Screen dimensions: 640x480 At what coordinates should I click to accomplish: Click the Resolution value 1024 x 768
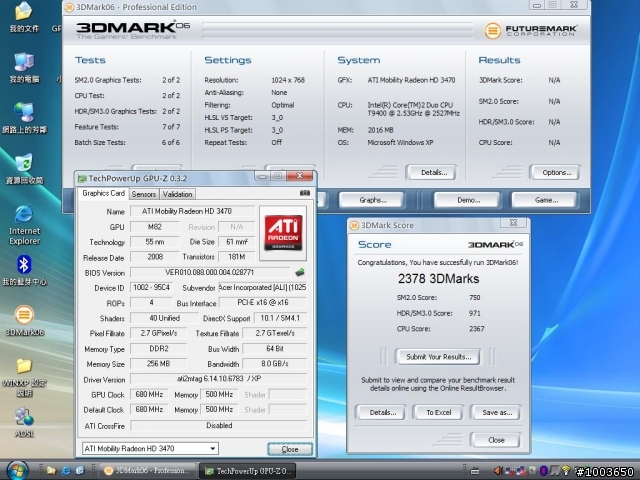288,80
